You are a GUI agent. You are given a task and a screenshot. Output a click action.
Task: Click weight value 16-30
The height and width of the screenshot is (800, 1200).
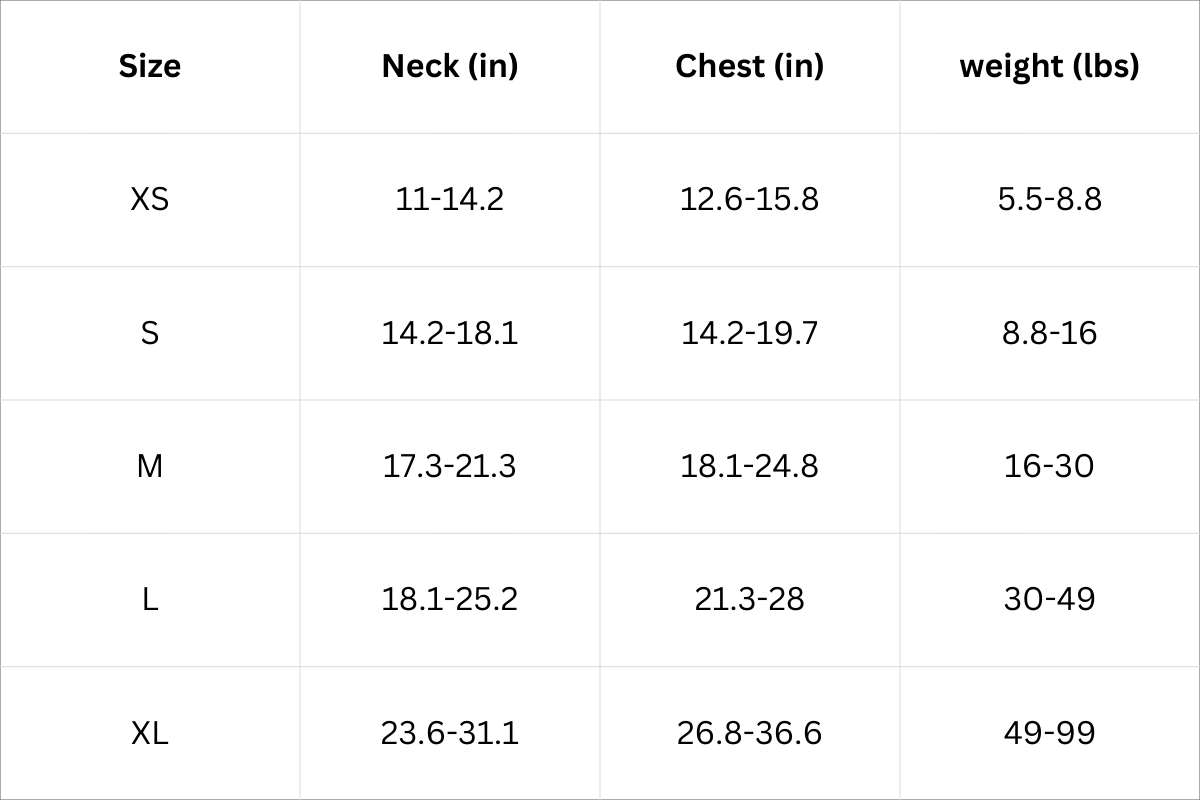point(1049,466)
